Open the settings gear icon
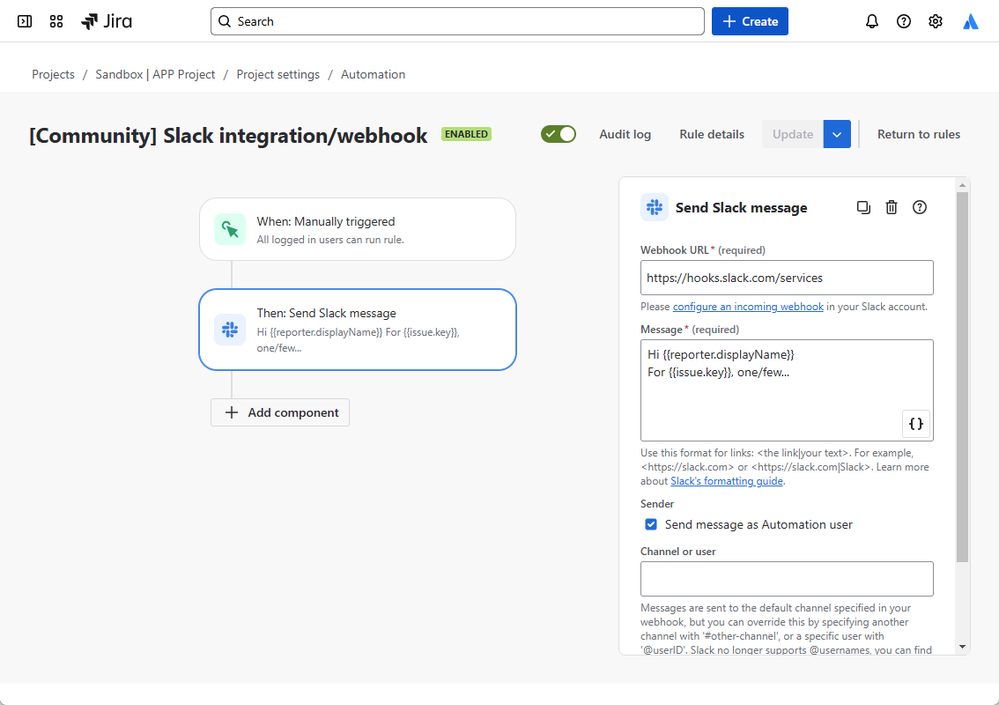This screenshot has width=999, height=705. (x=935, y=21)
